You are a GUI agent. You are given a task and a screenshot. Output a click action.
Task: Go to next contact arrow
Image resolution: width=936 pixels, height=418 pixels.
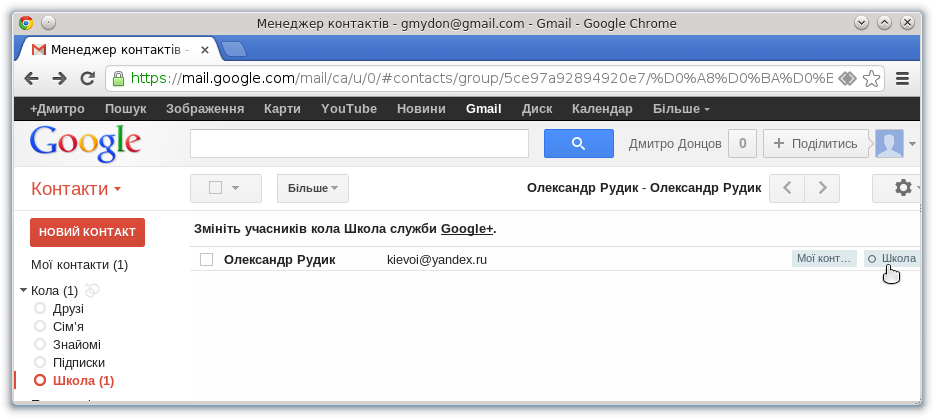click(x=822, y=188)
